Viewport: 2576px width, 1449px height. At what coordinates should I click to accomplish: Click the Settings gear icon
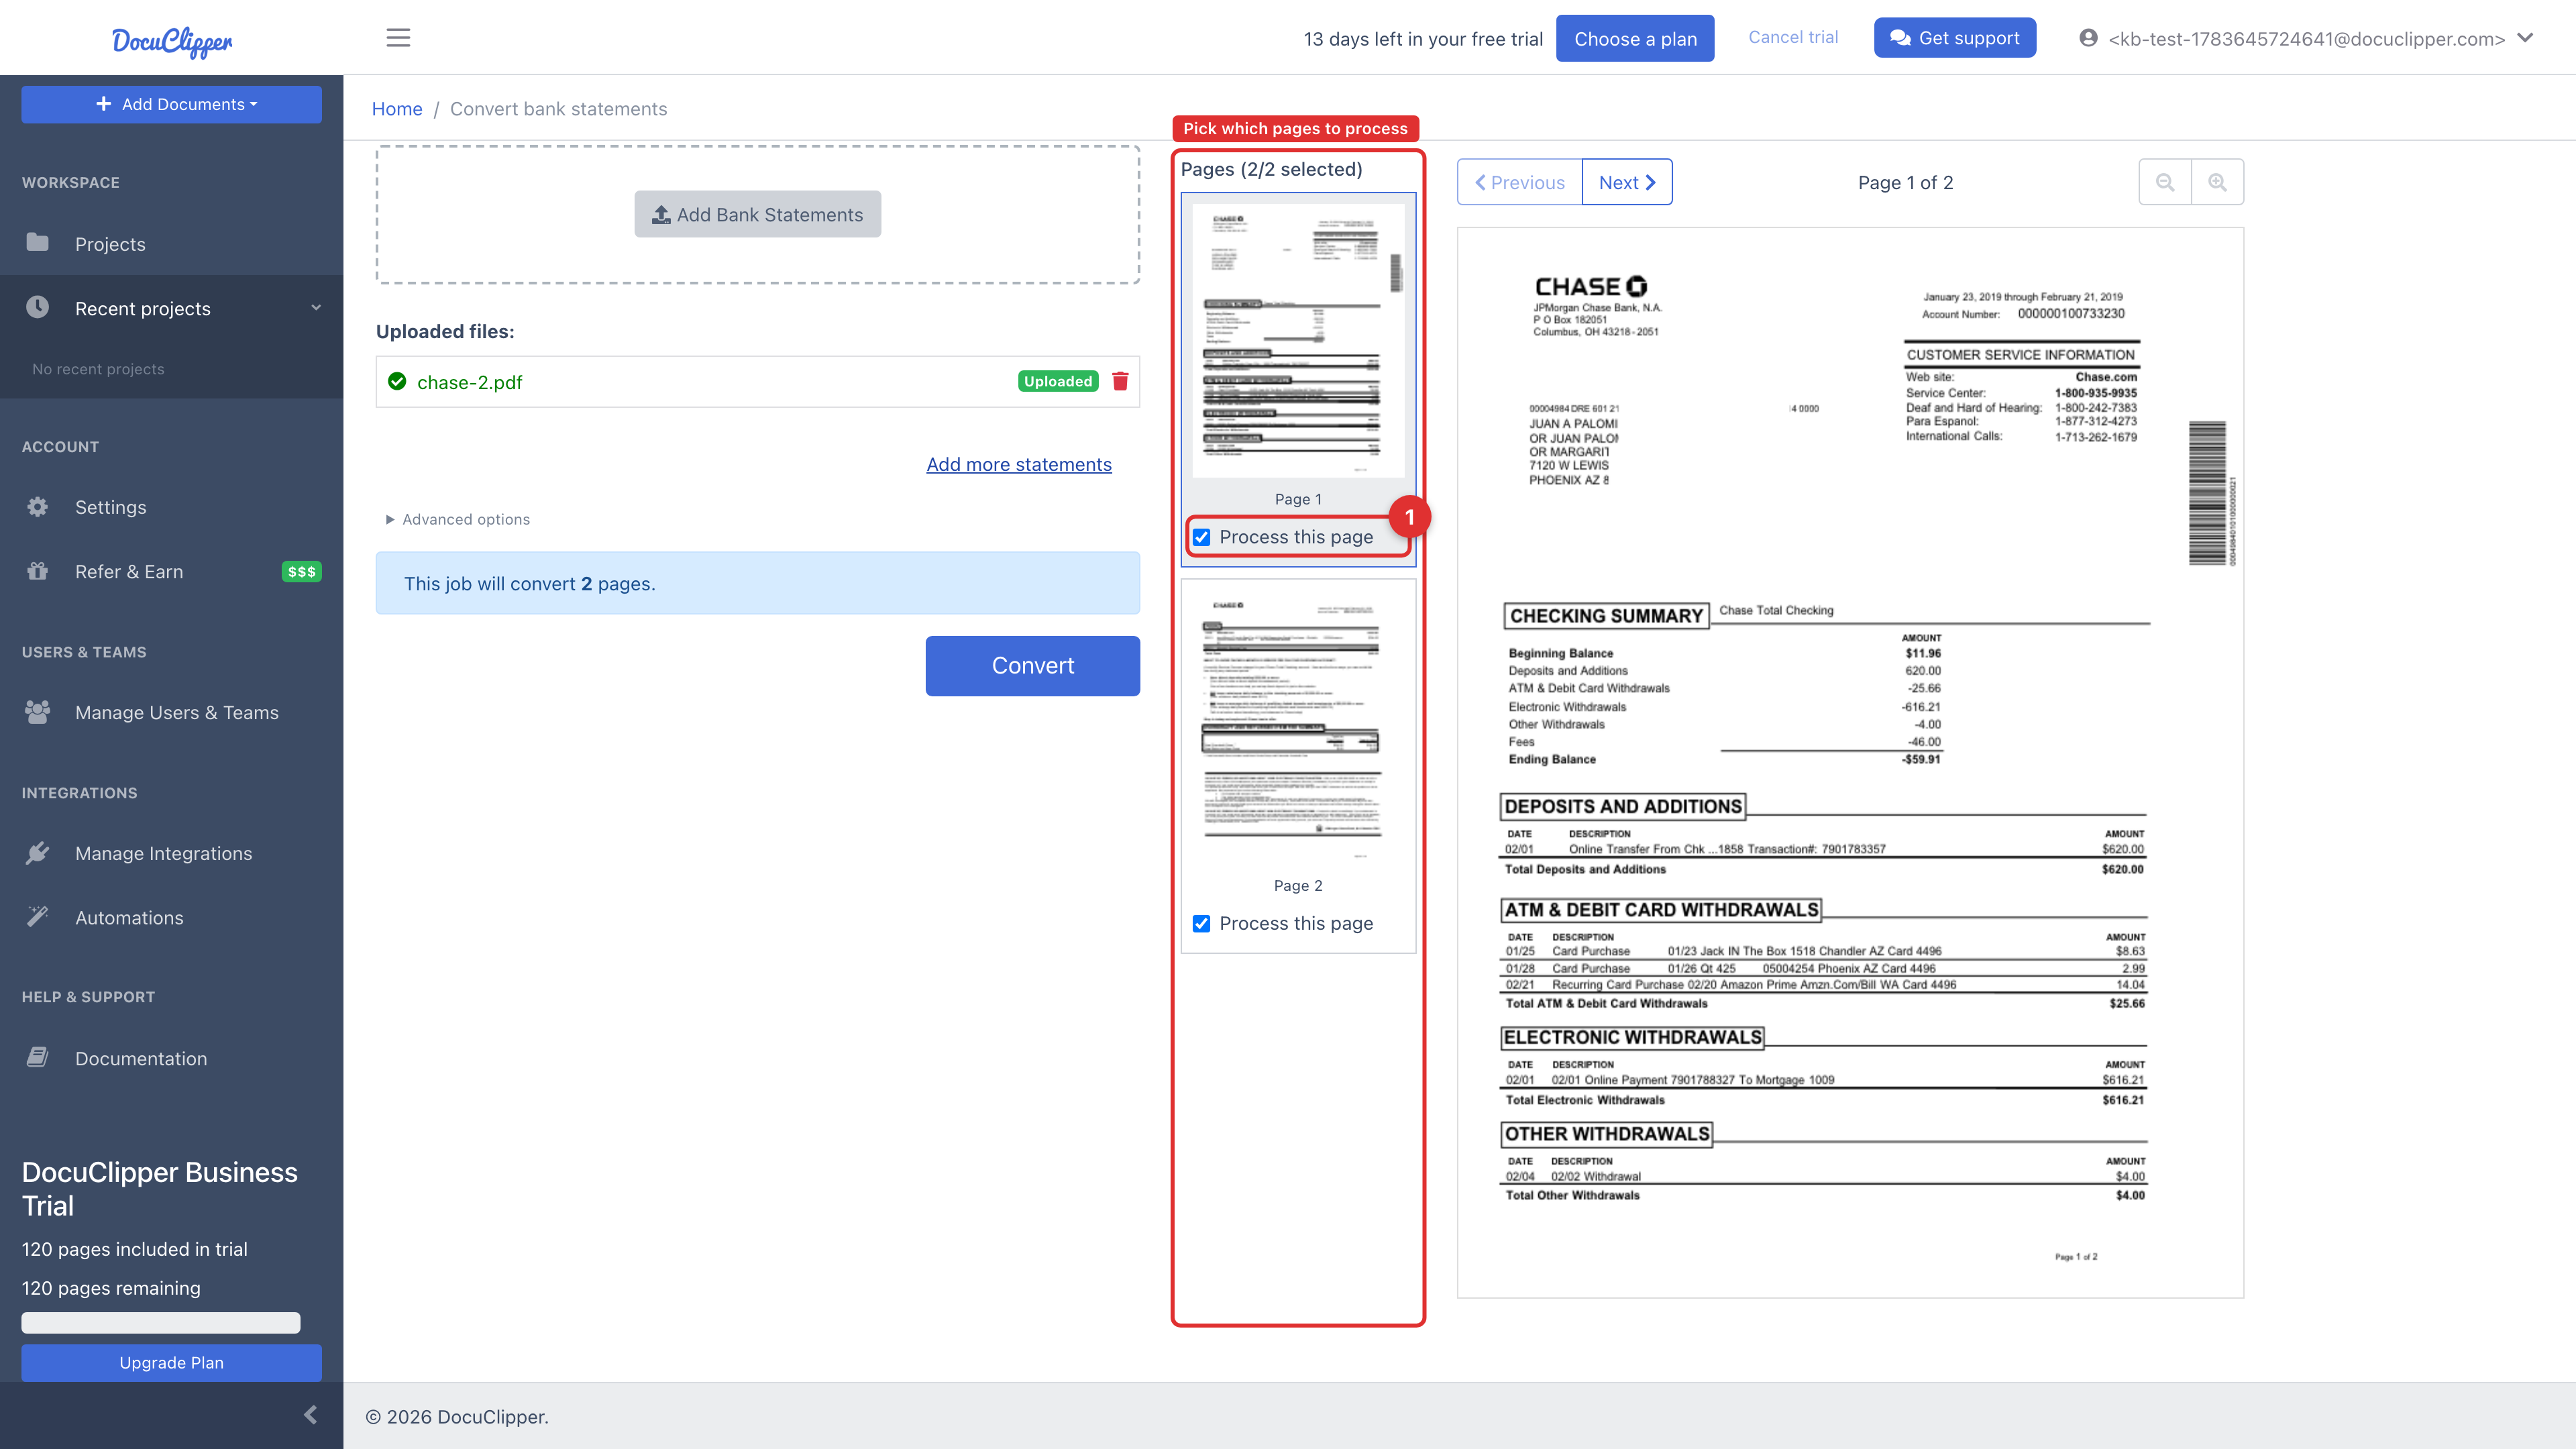(x=38, y=507)
